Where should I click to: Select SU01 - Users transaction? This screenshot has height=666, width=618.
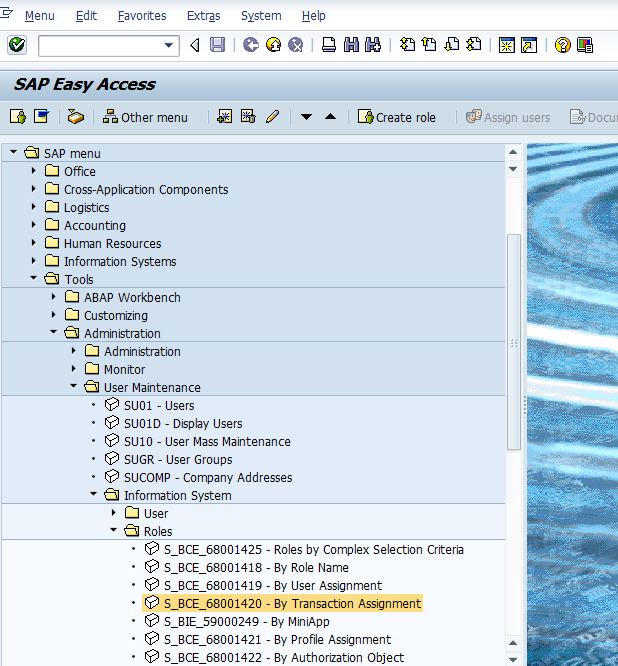click(159, 406)
